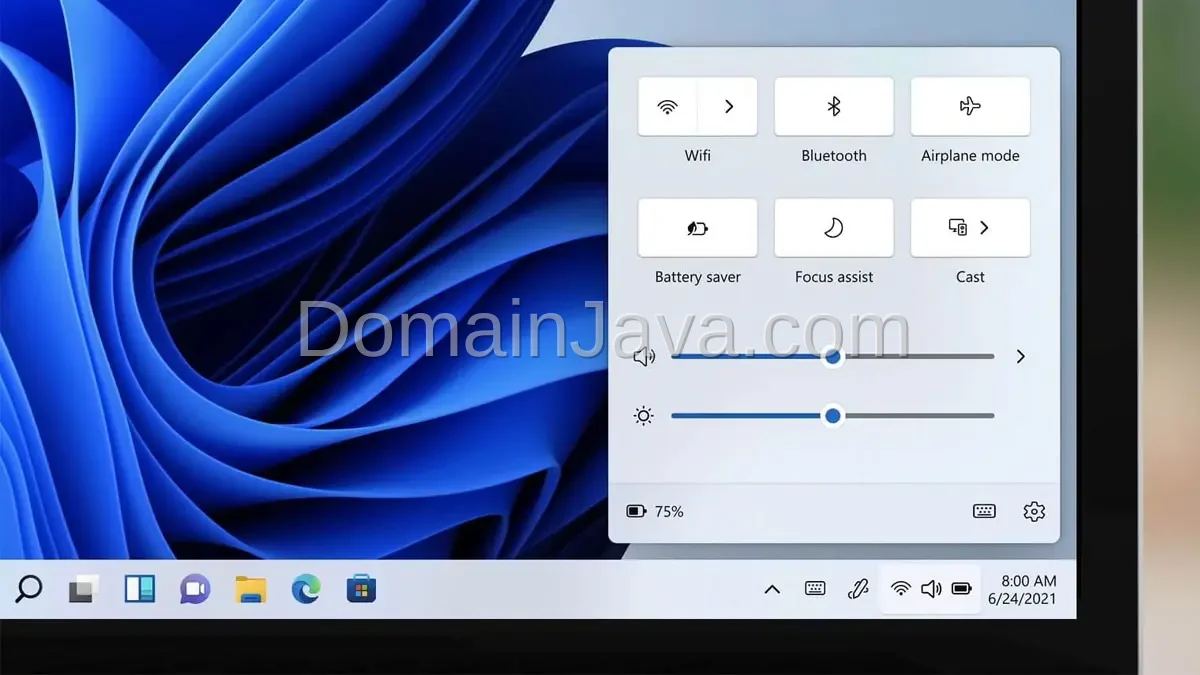Toggle Focus assist moon tile
The height and width of the screenshot is (675, 1200).
834,228
